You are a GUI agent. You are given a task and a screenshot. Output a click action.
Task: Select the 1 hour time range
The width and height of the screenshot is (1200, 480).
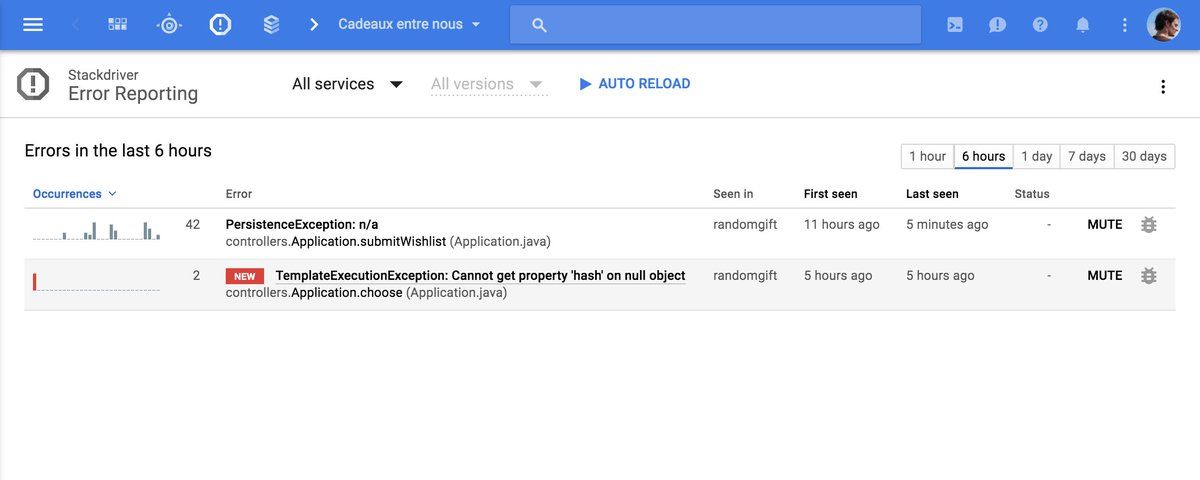(x=927, y=157)
